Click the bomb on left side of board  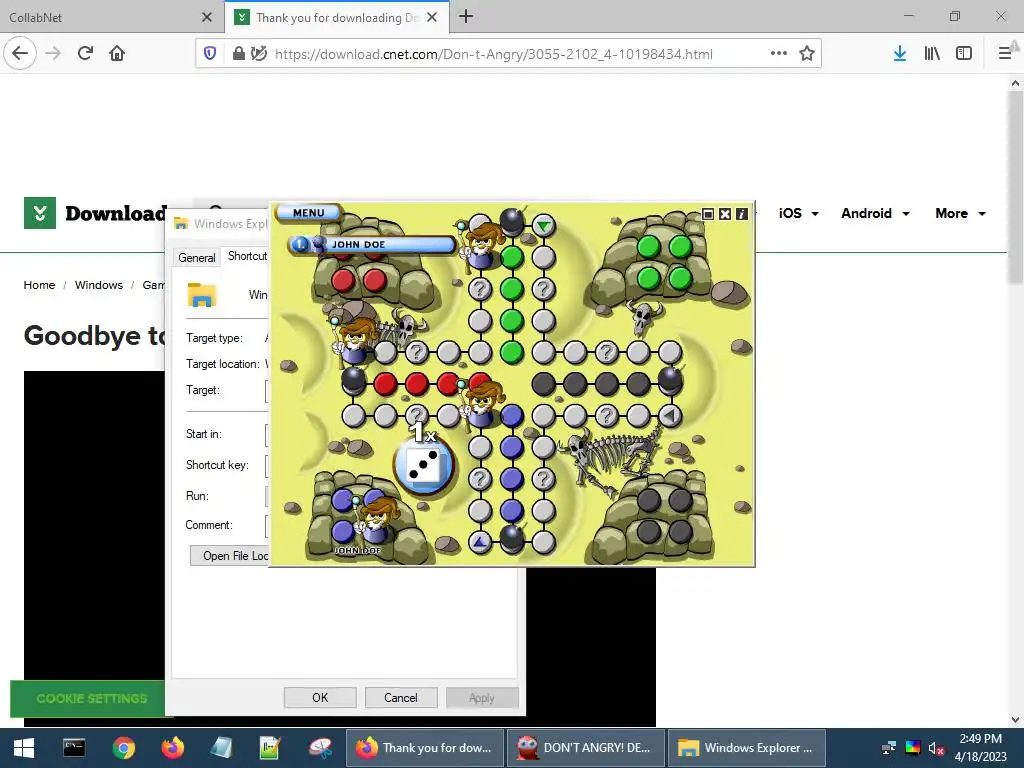pyautogui.click(x=353, y=379)
